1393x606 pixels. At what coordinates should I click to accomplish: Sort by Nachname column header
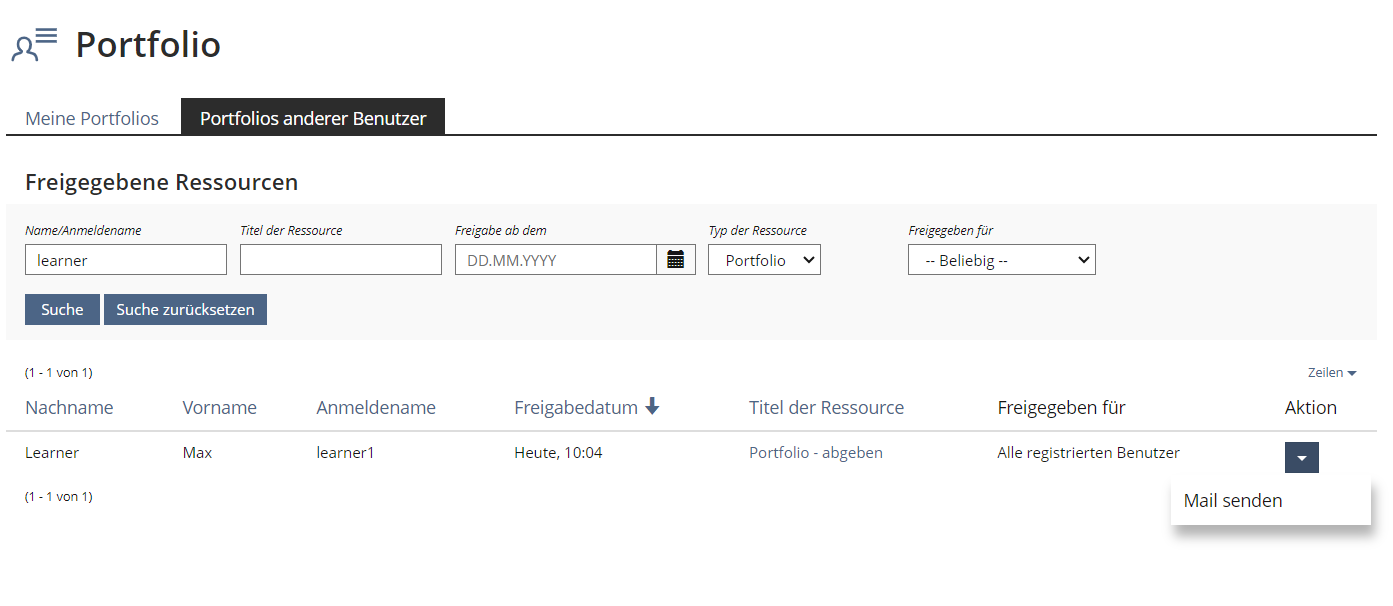69,408
